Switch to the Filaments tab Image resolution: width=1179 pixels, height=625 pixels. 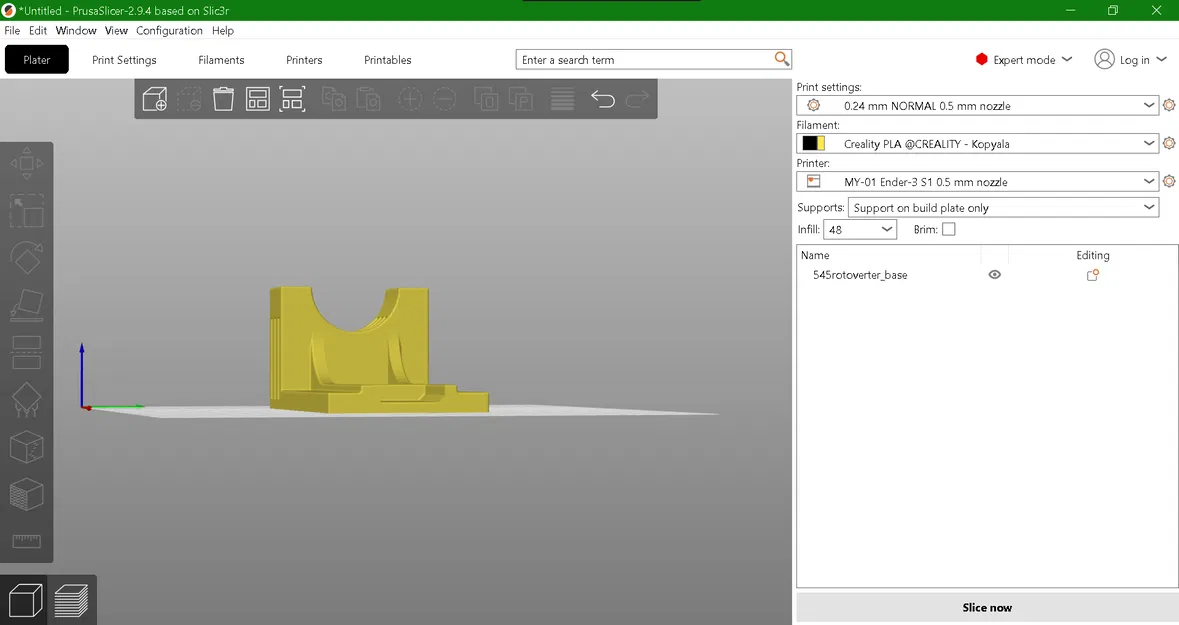coord(221,60)
